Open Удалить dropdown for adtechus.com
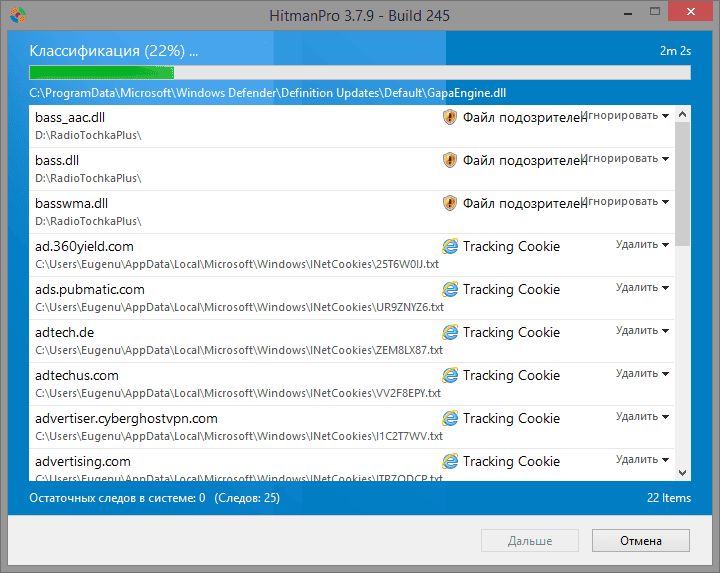Viewport: 720px width, 573px height. click(x=642, y=374)
